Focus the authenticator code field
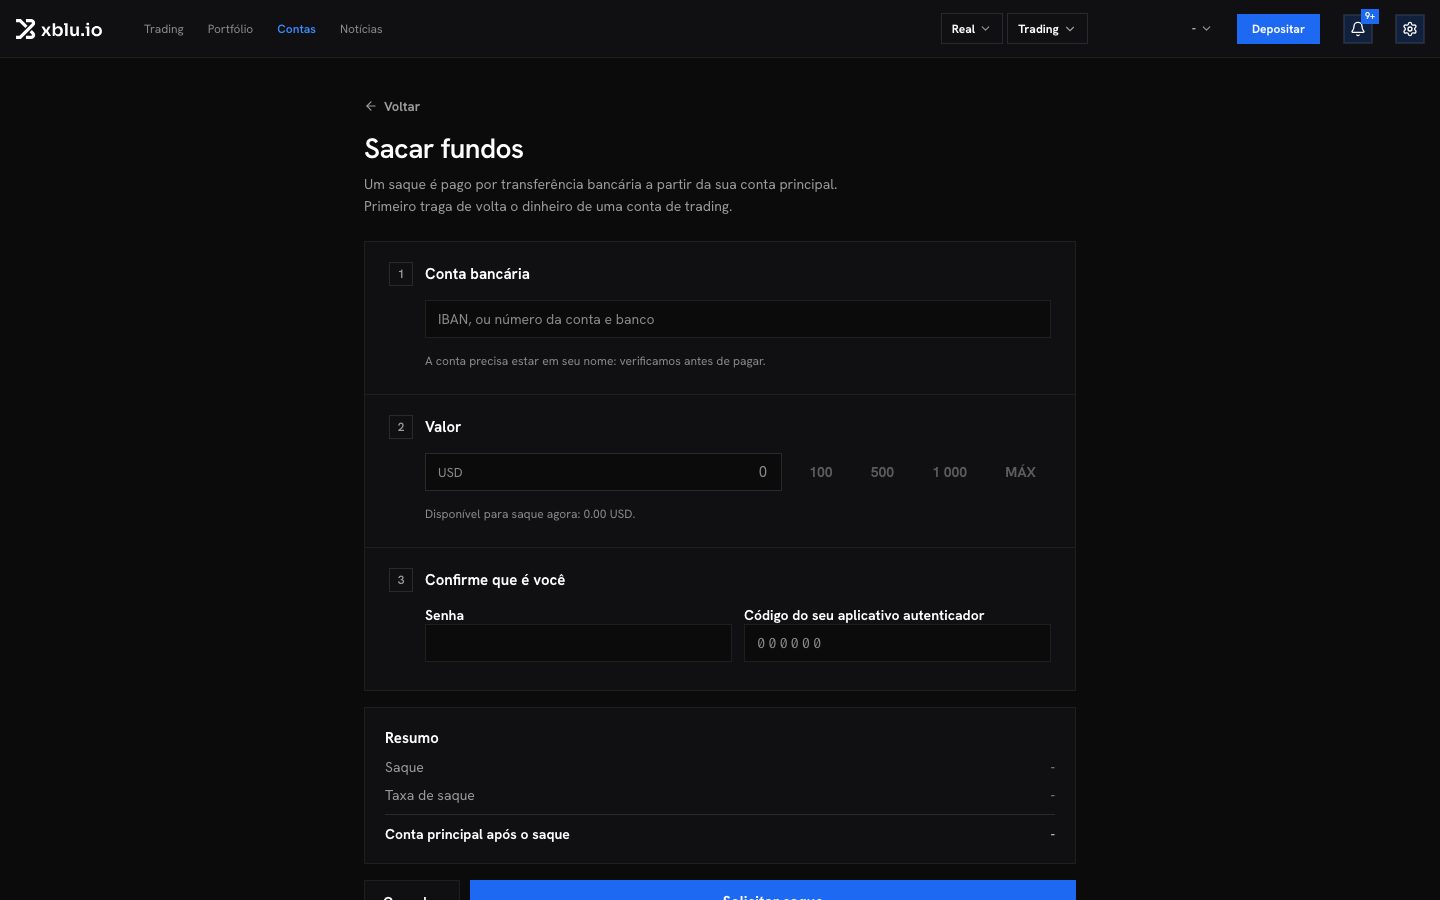 coord(897,643)
